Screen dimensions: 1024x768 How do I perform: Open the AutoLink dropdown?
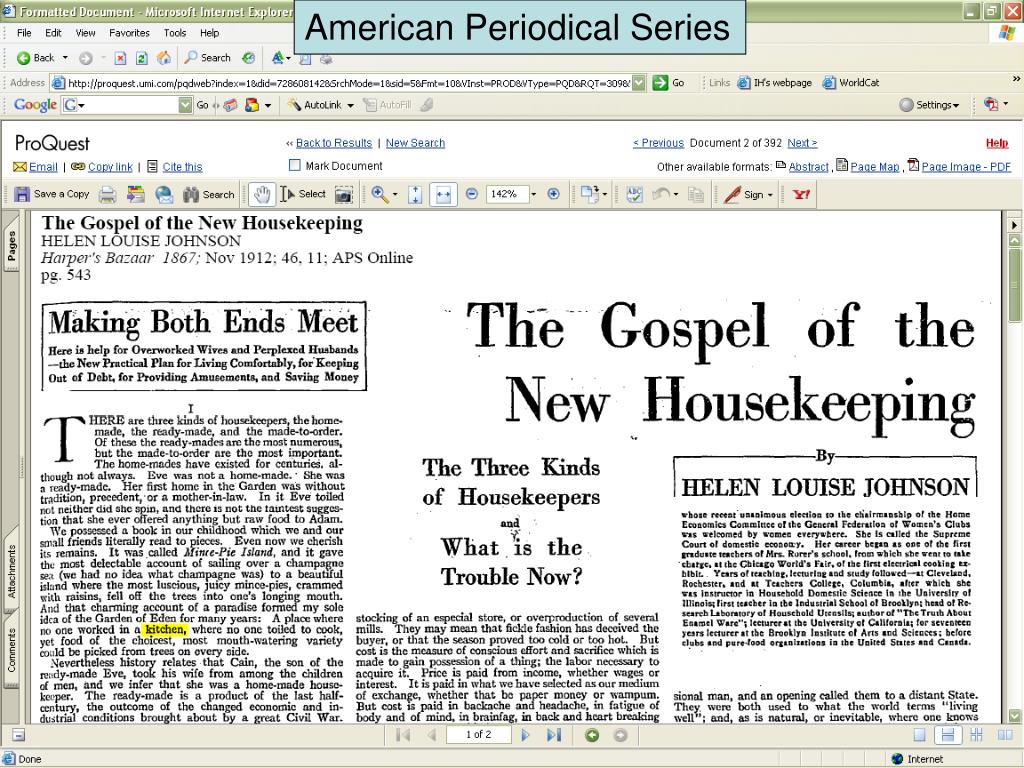(350, 105)
